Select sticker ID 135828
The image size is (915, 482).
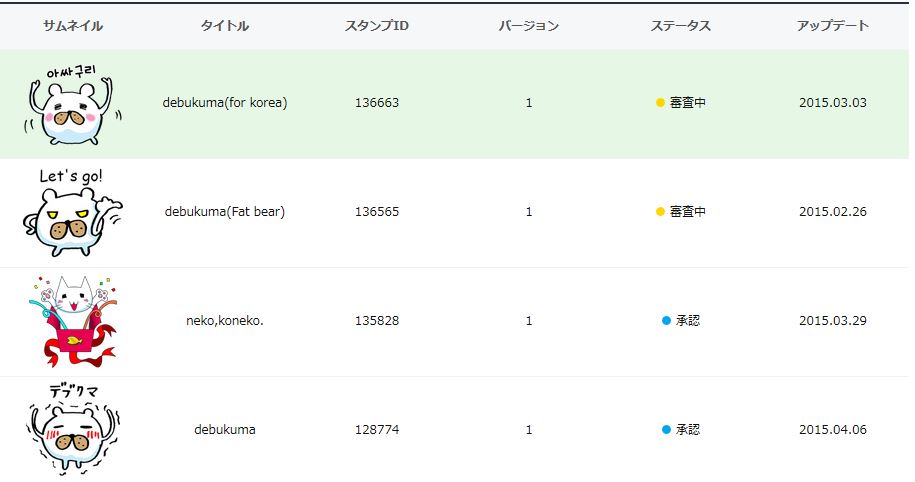tap(377, 321)
